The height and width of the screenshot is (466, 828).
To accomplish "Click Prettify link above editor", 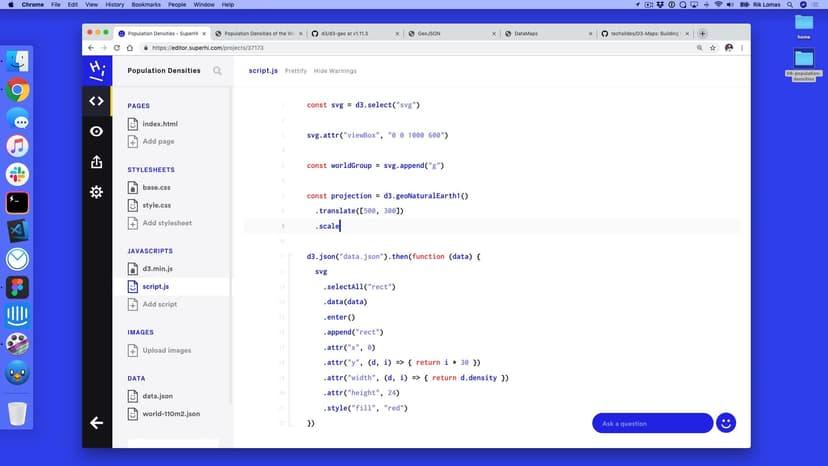I will point(296,71).
